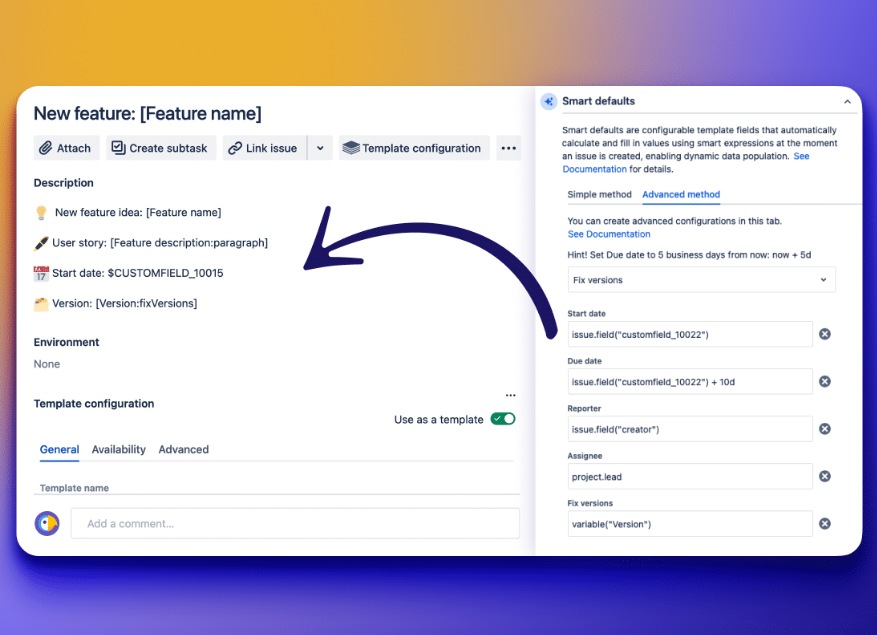Remove the Assignee smart default
The width and height of the screenshot is (877, 635).
click(x=825, y=476)
